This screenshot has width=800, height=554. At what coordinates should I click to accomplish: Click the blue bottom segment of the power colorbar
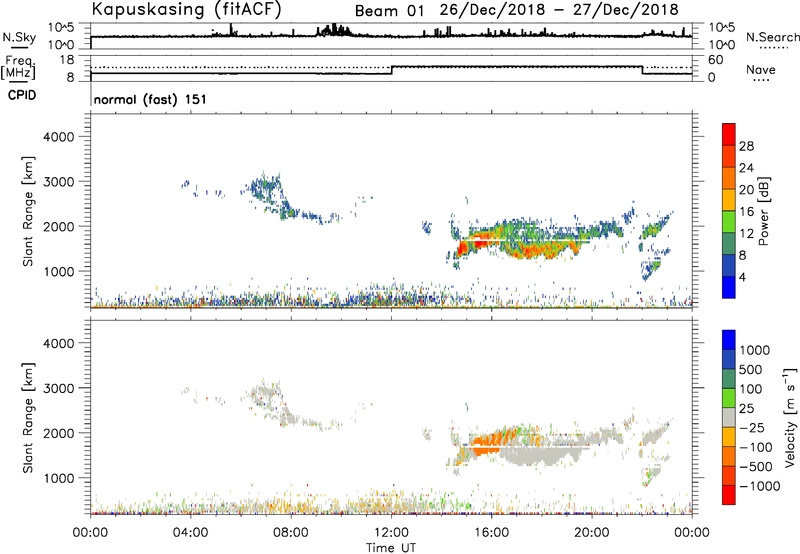pos(729,287)
